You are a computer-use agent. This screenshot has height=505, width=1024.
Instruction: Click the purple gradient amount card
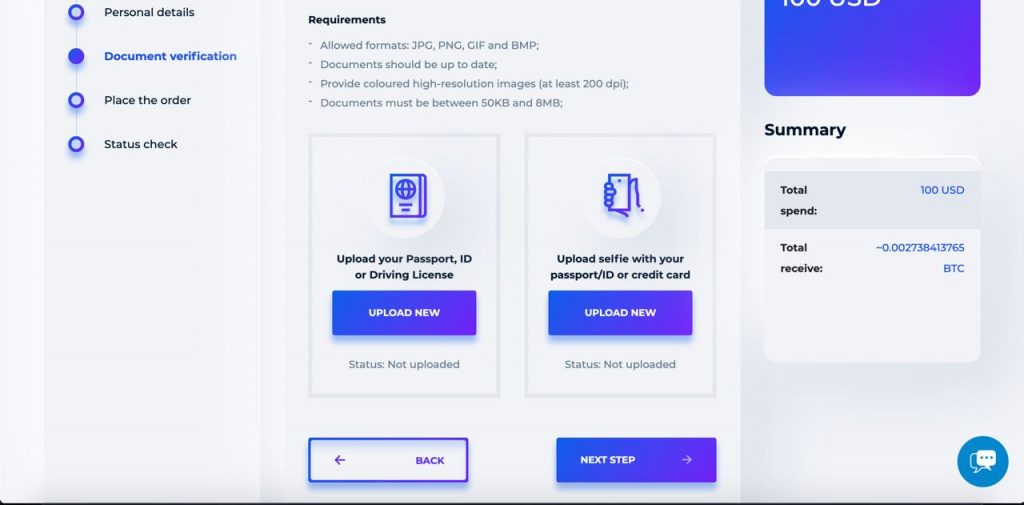coord(872,46)
